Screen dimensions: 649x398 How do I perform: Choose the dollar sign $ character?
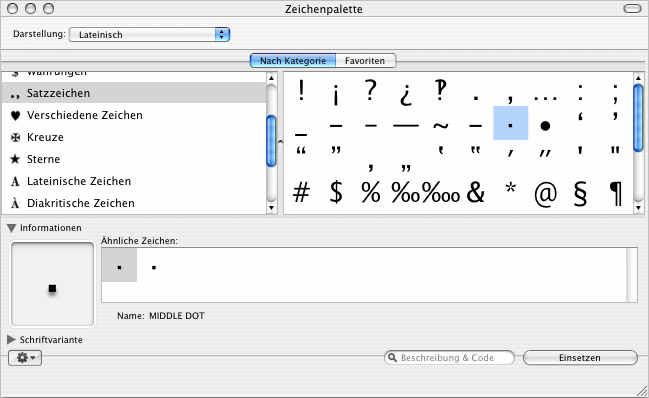336,192
